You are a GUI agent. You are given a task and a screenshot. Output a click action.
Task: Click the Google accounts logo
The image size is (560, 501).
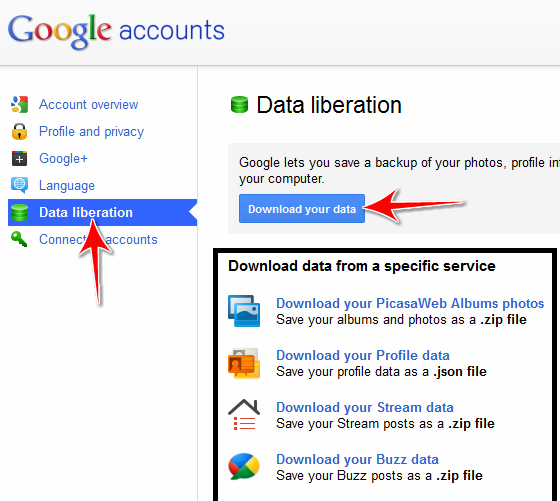tap(116, 31)
